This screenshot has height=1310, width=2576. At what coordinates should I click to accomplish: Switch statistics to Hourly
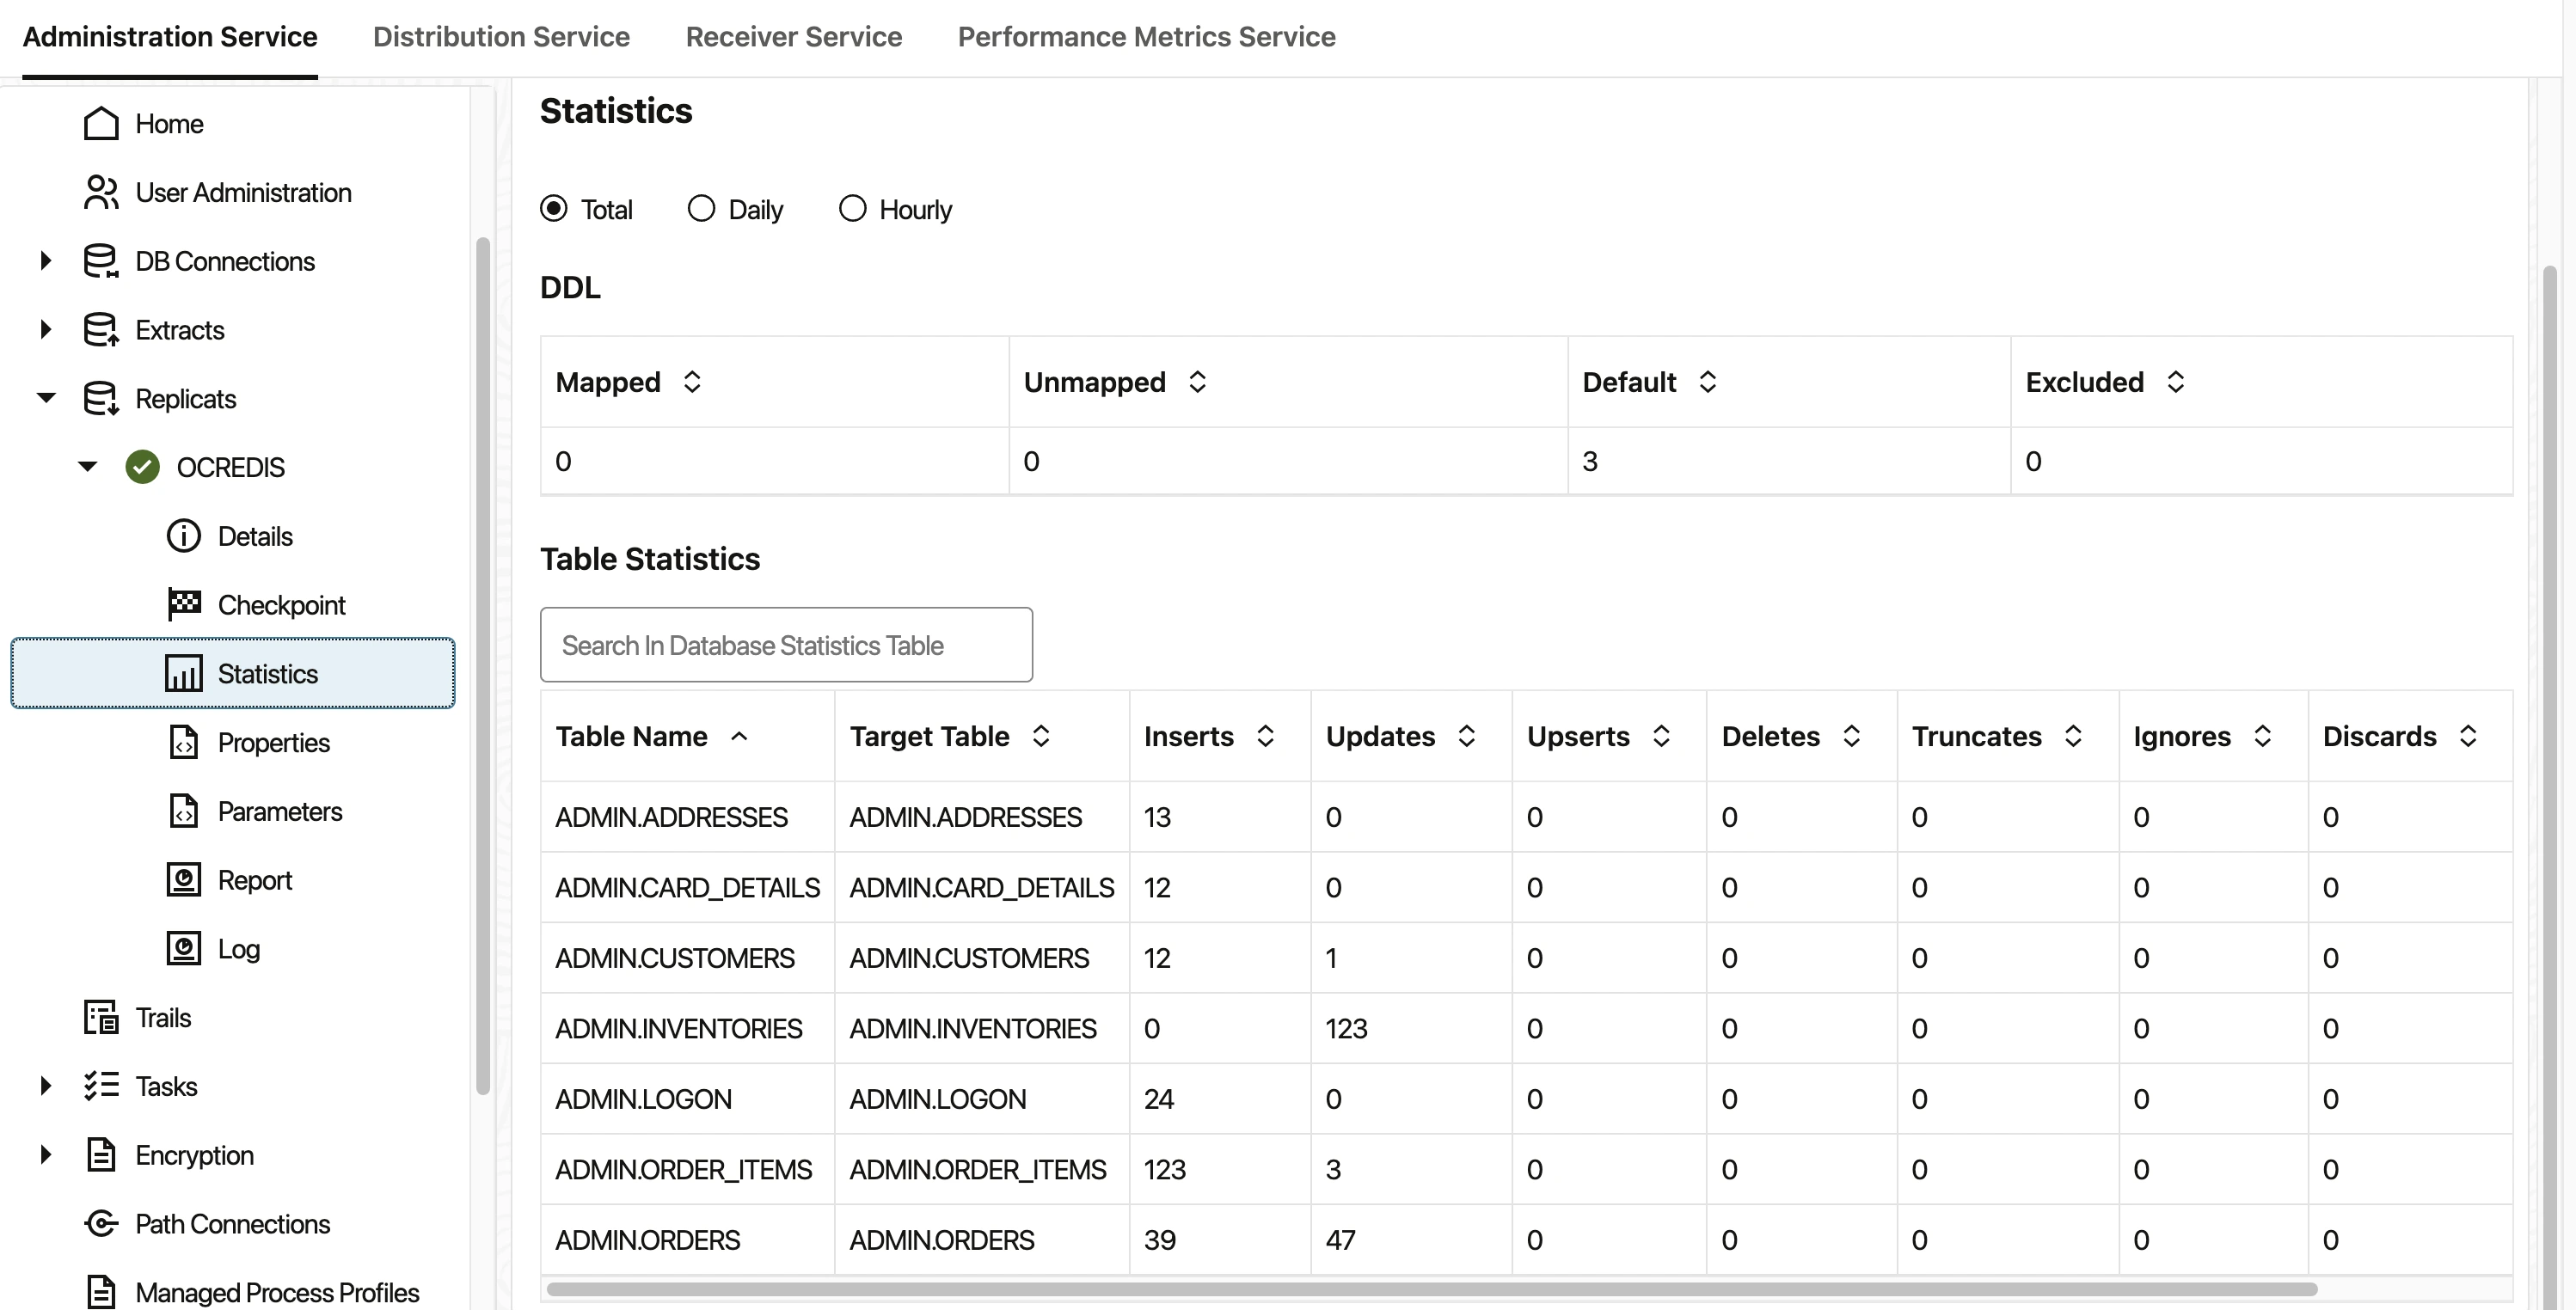coord(852,209)
